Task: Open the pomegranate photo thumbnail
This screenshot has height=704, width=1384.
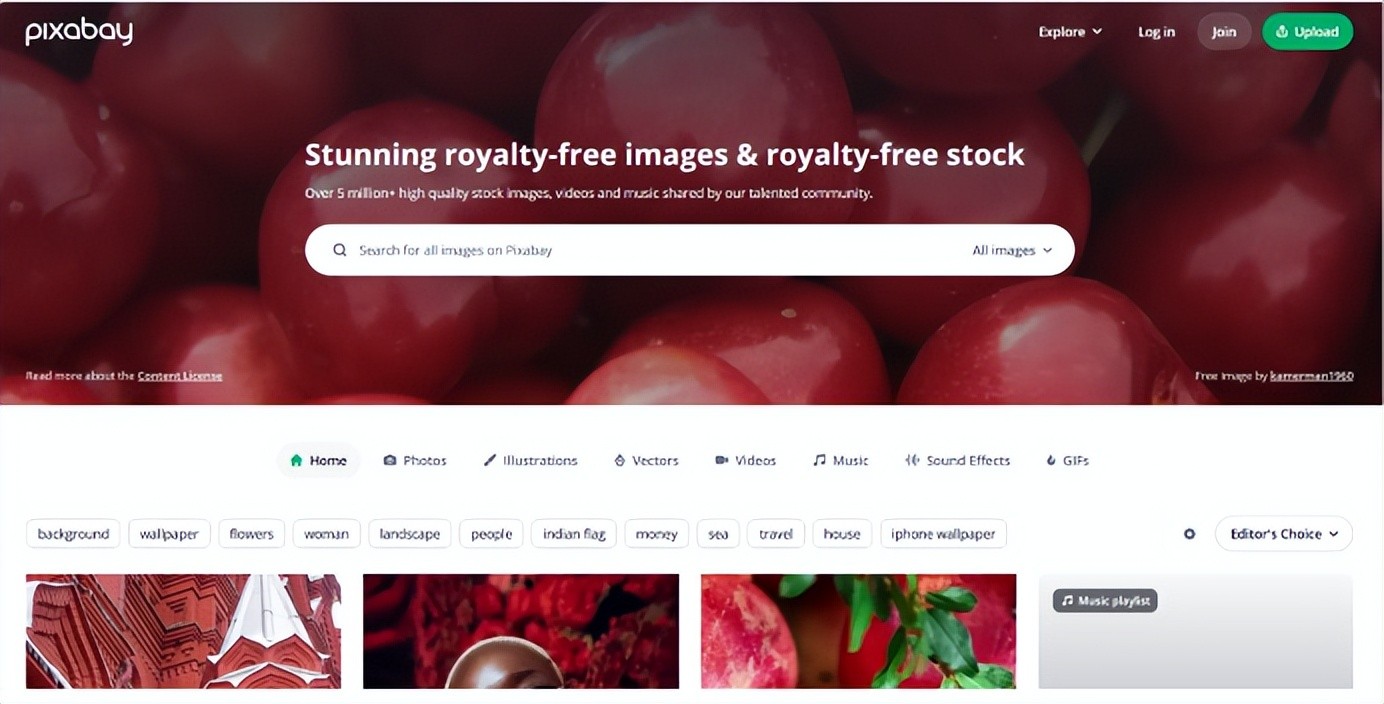Action: coord(858,631)
